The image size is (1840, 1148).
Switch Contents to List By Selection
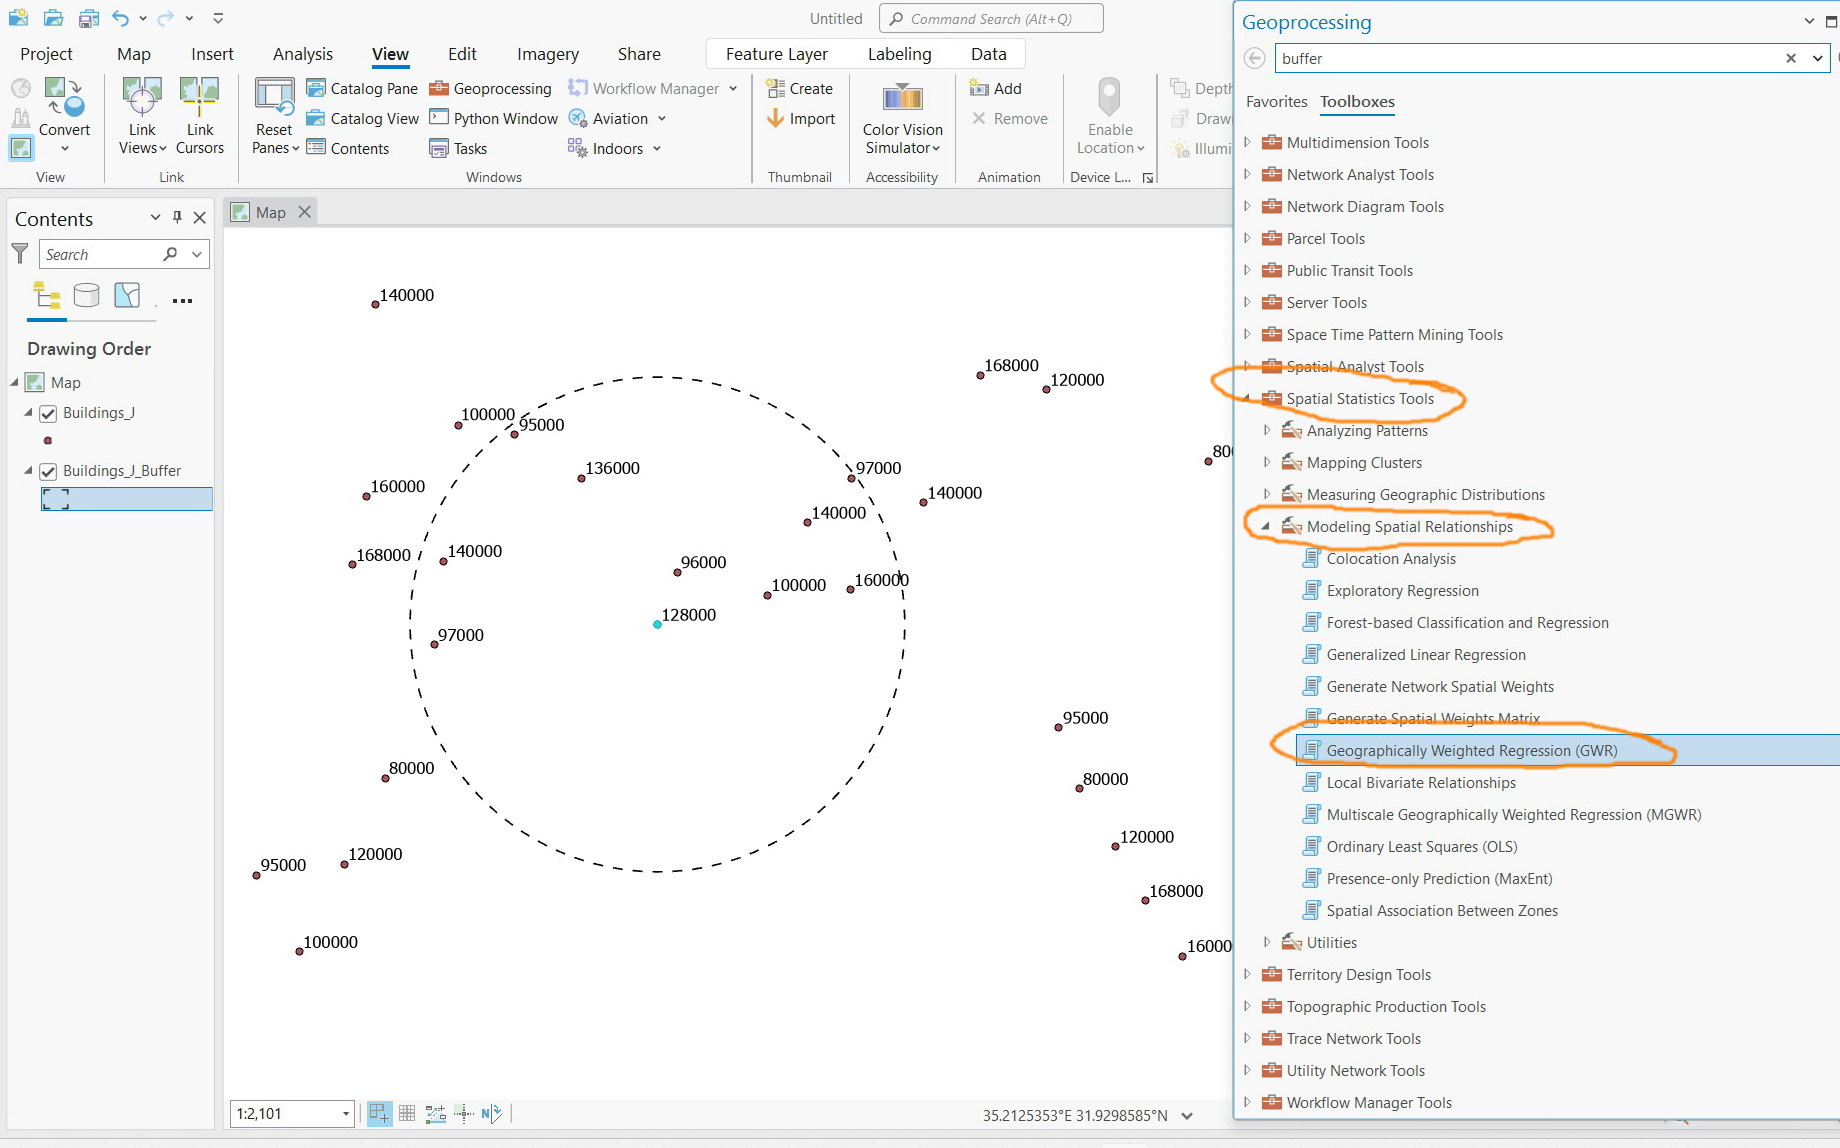tap(127, 296)
